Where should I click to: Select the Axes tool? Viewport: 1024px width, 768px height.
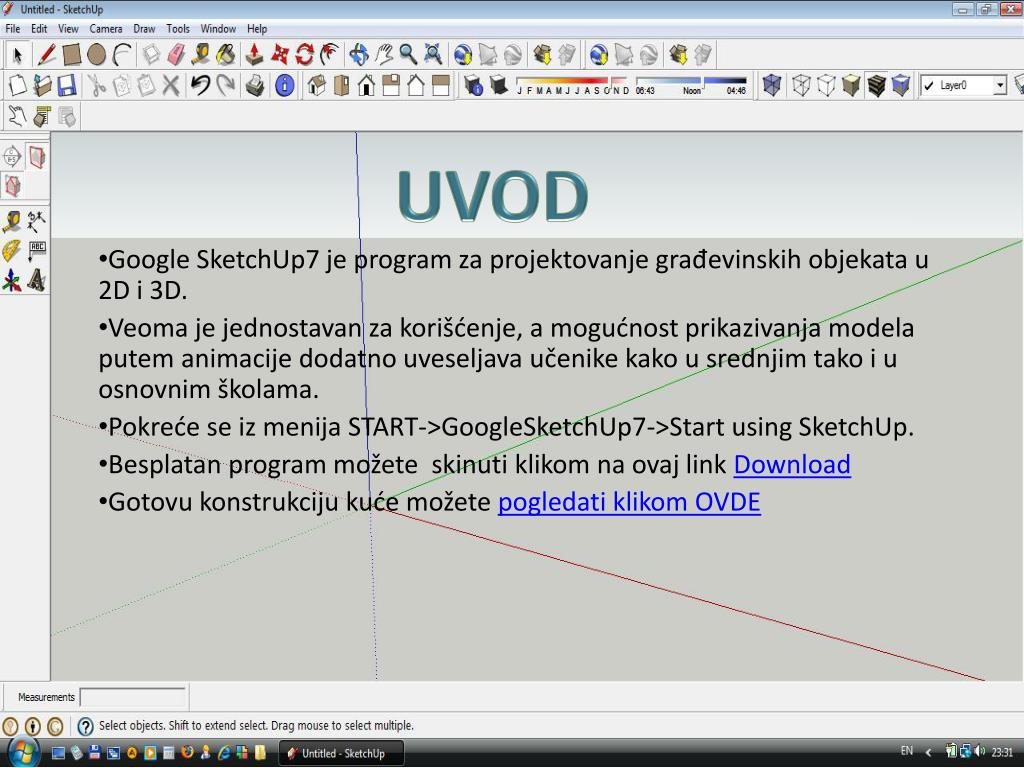(12, 281)
